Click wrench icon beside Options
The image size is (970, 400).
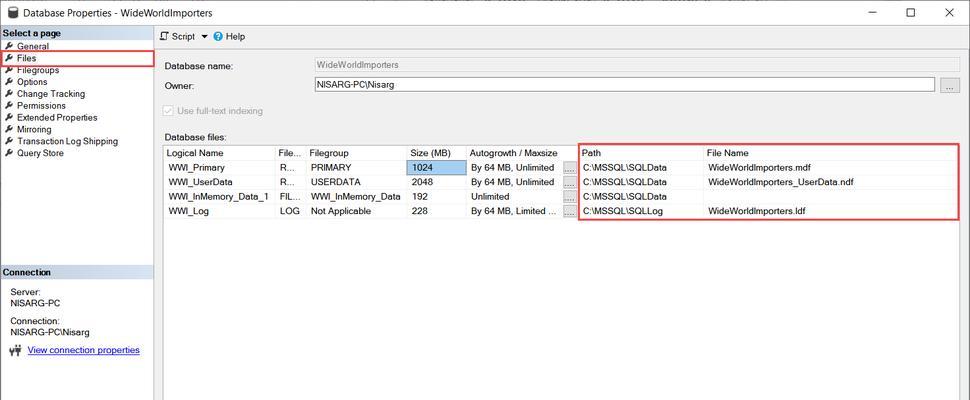[x=9, y=82]
